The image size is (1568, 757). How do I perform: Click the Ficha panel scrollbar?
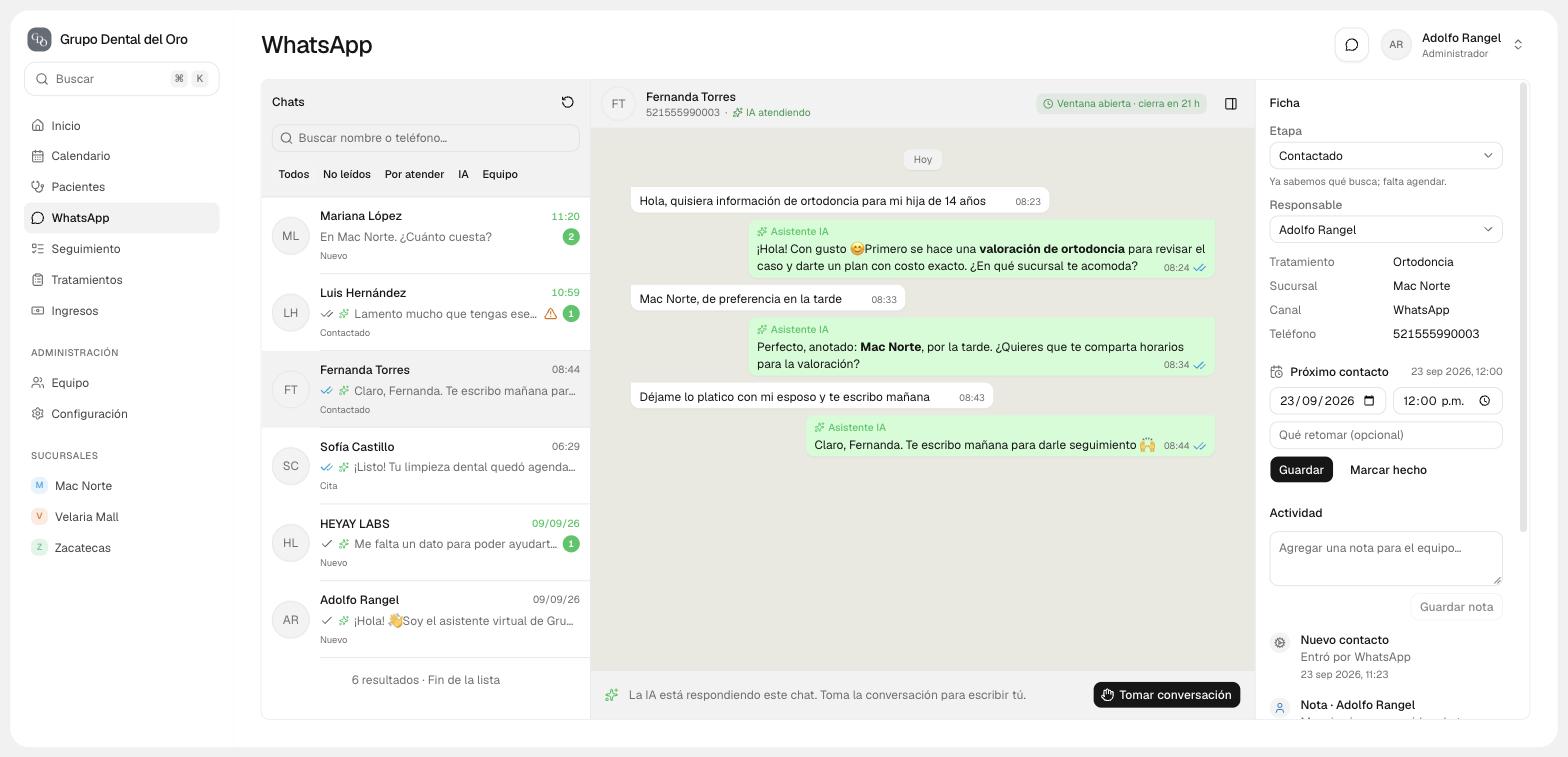(1523, 307)
